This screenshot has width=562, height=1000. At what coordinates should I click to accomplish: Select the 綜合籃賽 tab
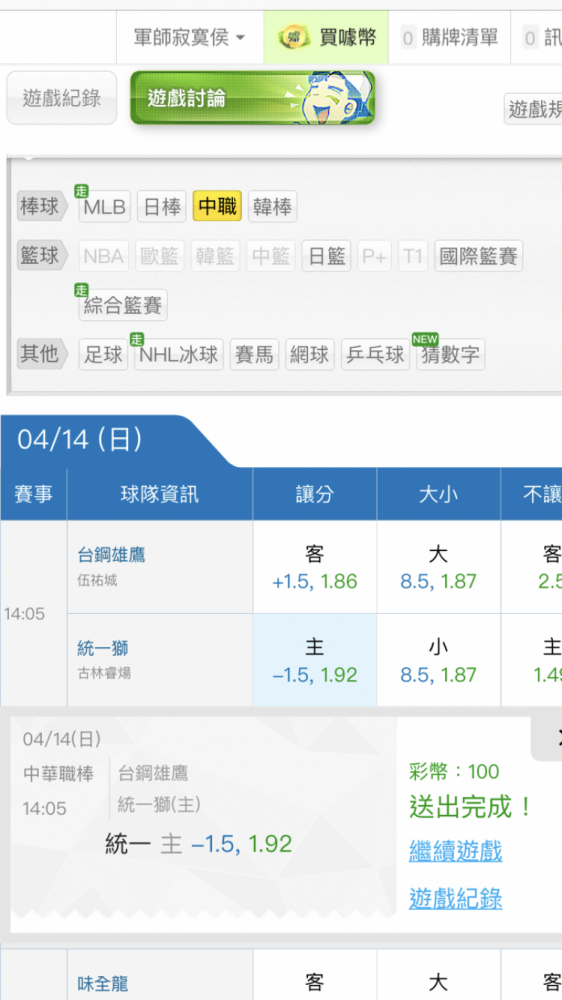(x=123, y=305)
